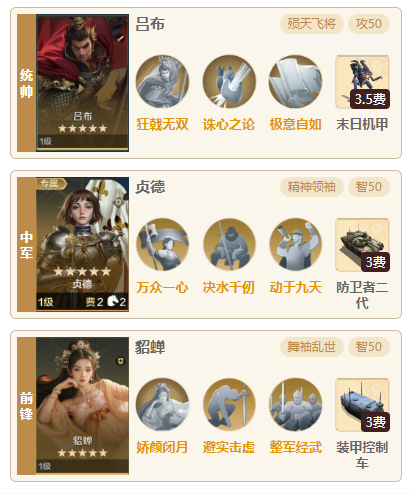Image resolution: width=410 pixels, height=494 pixels.
Task: Click the 狂戟无双 skill icon
Action: coord(162,82)
